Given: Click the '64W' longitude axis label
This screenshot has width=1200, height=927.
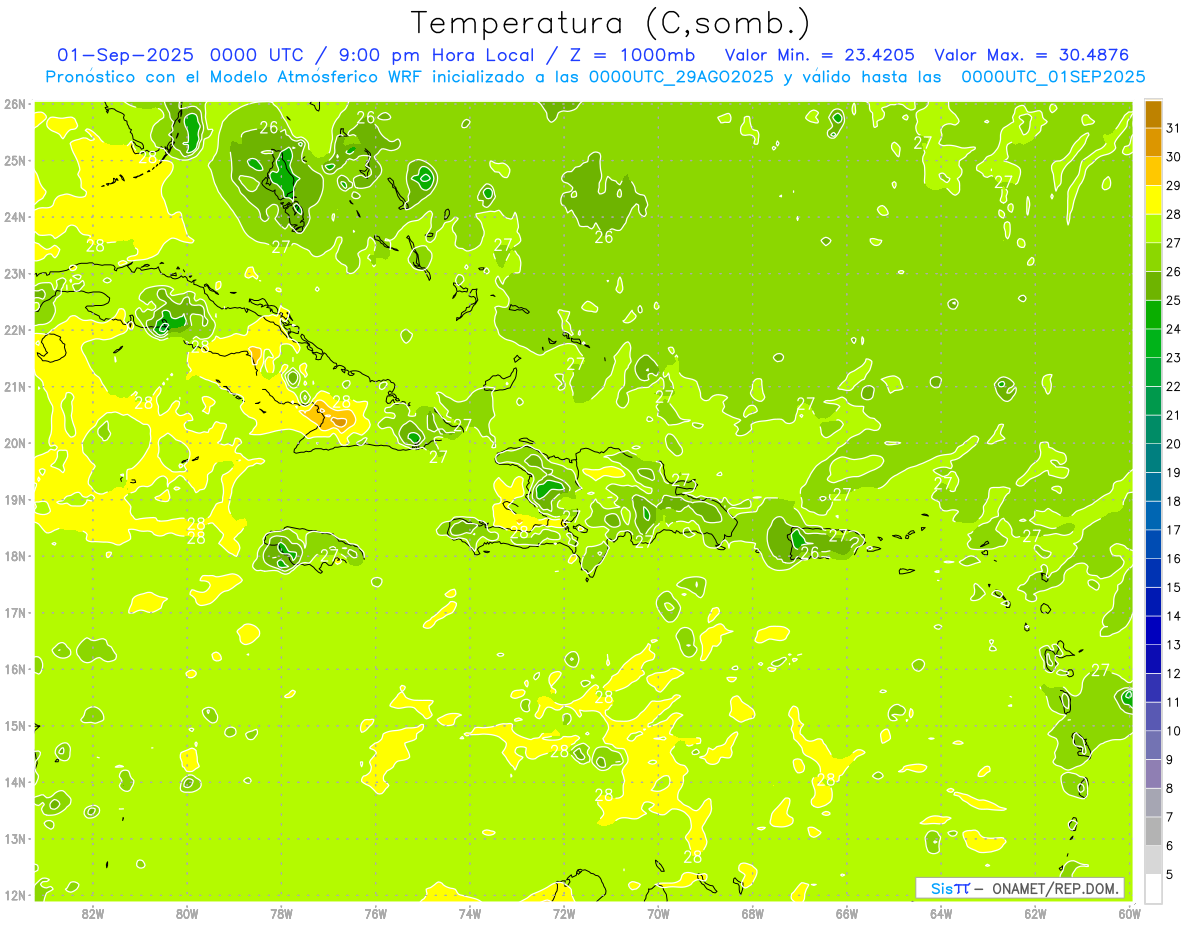Looking at the screenshot, I should click(941, 913).
